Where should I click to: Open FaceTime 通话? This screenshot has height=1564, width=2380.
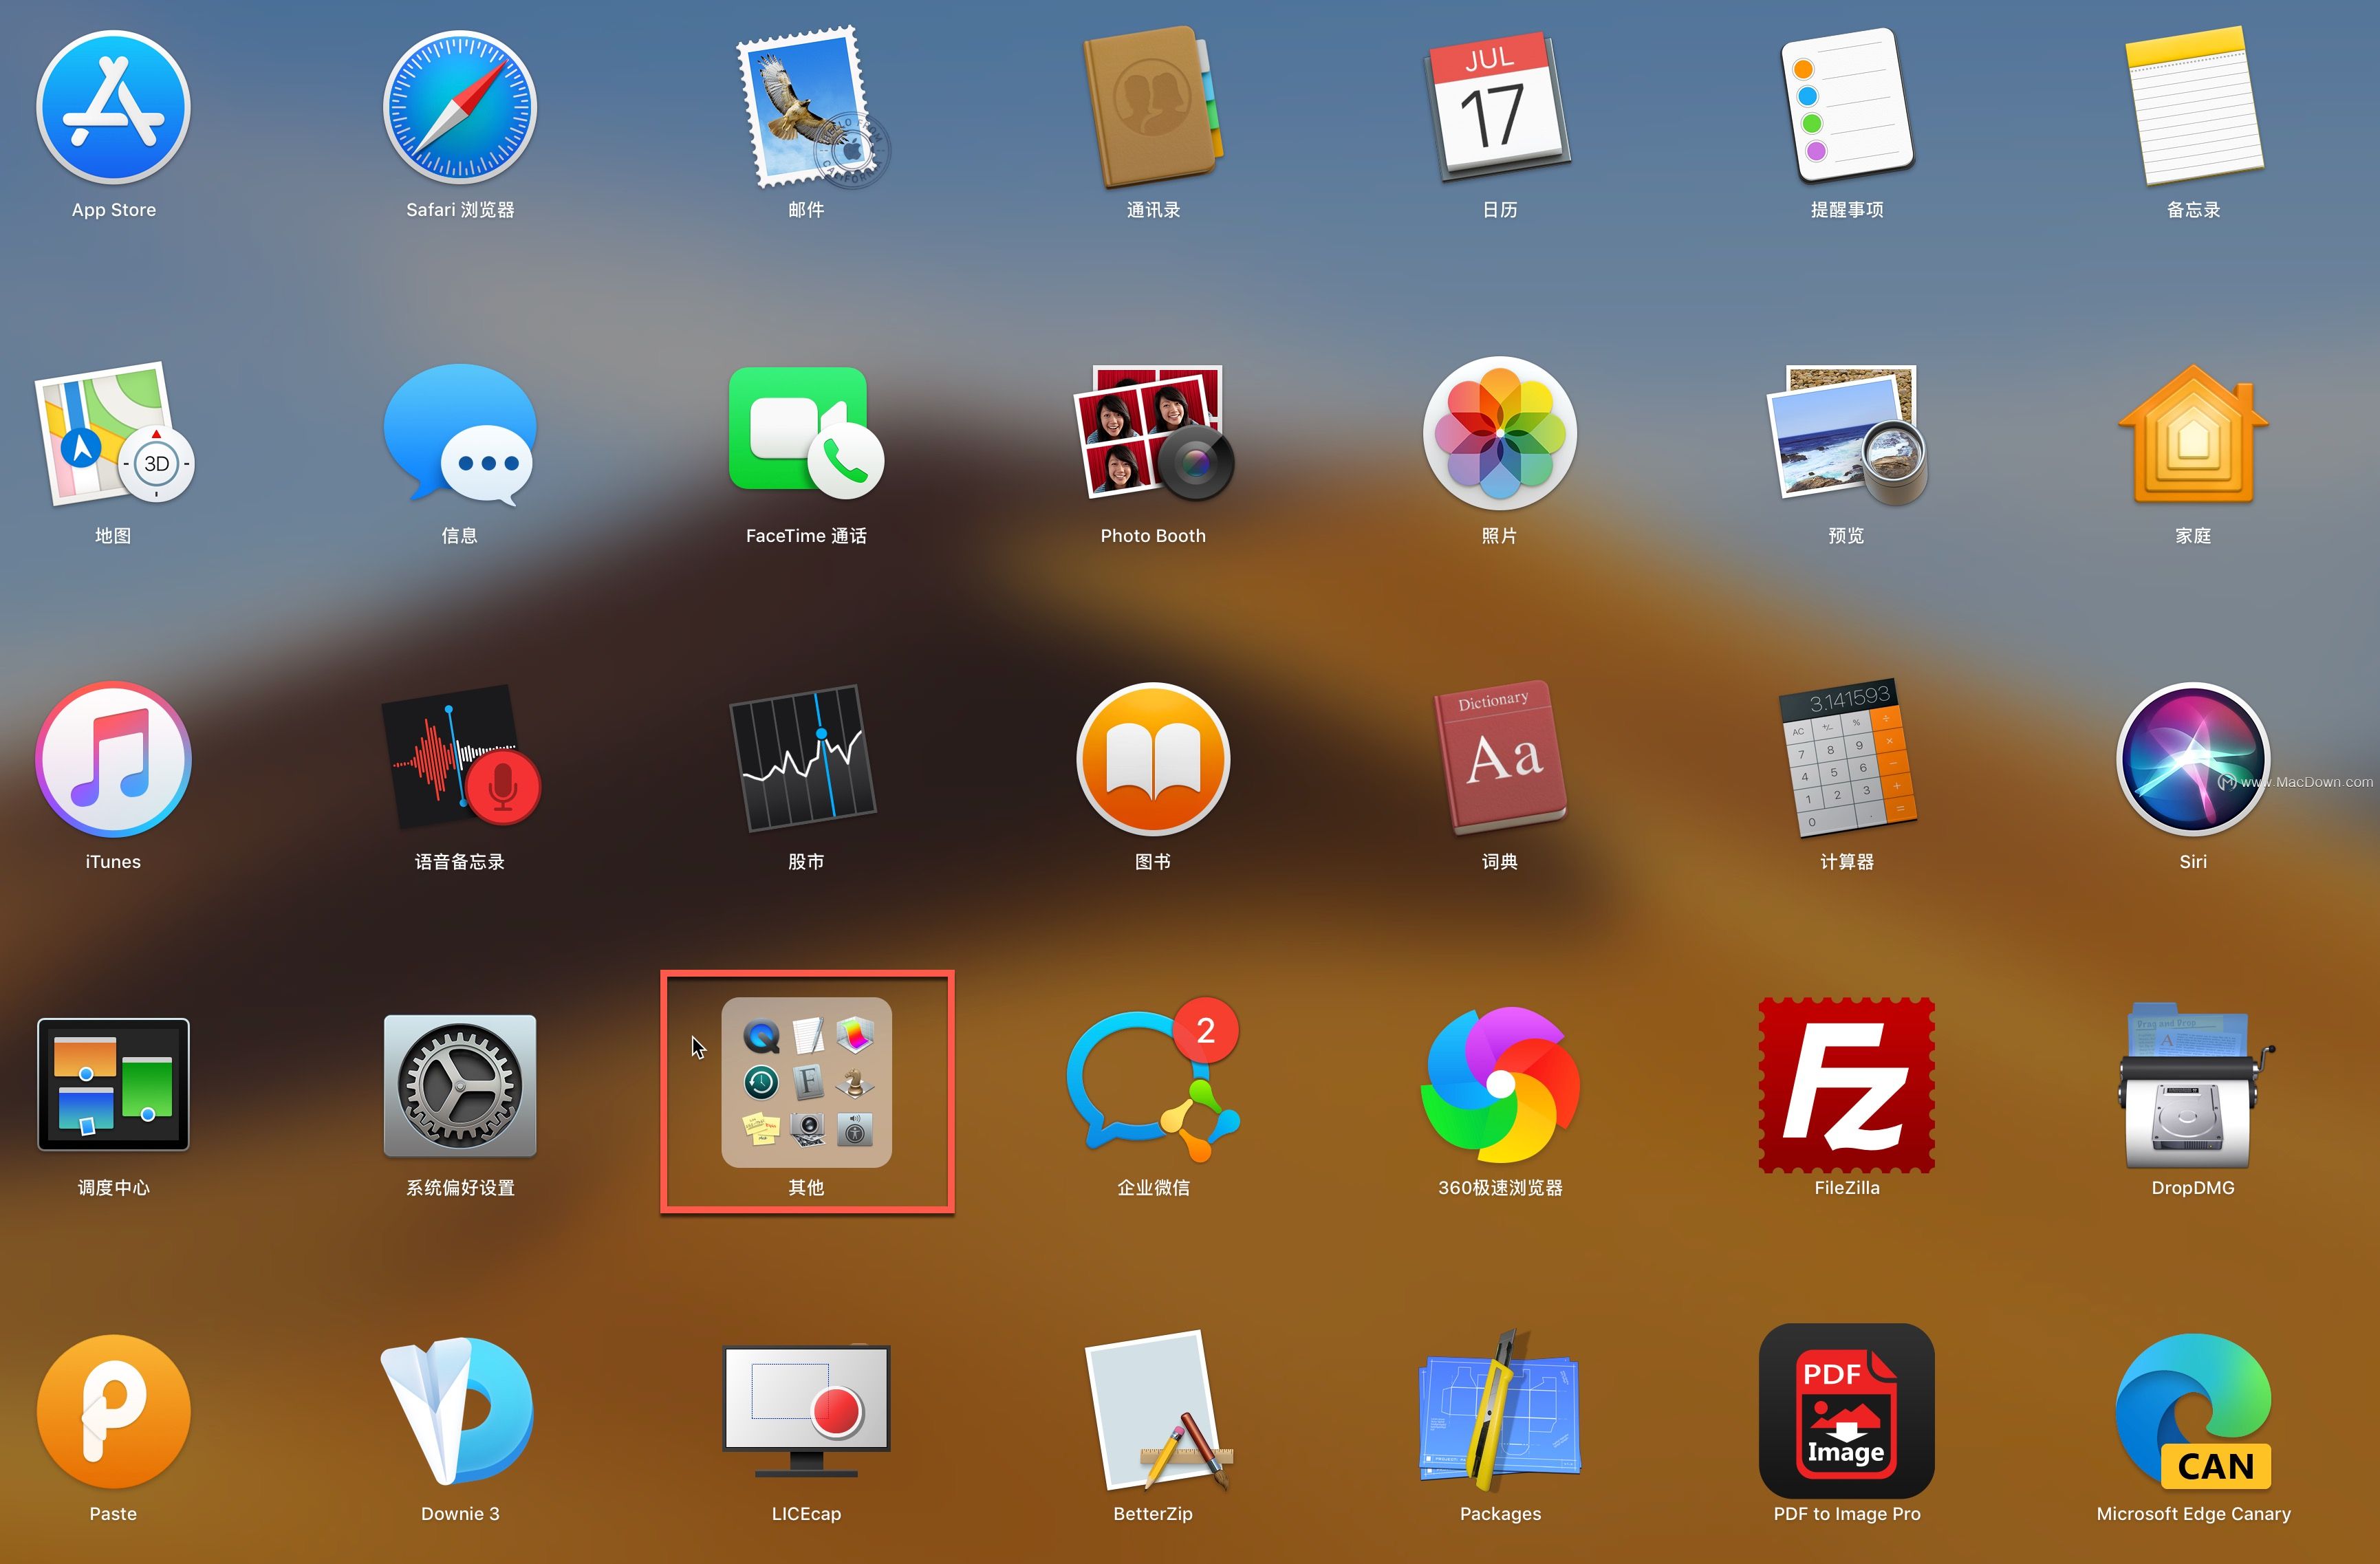pyautogui.click(x=806, y=433)
